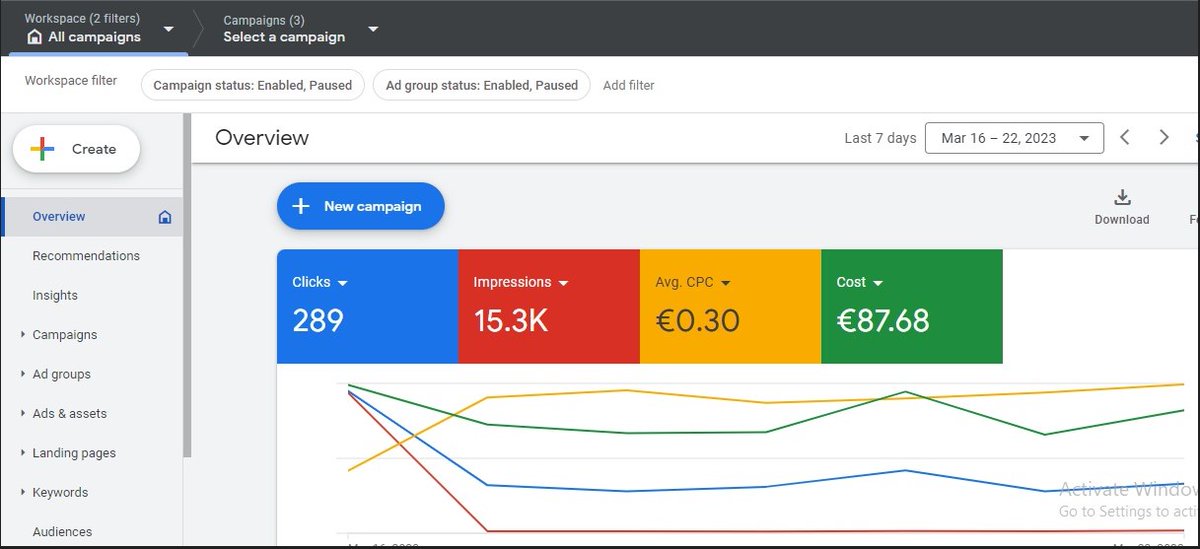This screenshot has width=1200, height=549.
Task: Open the Mar 16 – 22, 2023 date picker
Action: click(1014, 138)
